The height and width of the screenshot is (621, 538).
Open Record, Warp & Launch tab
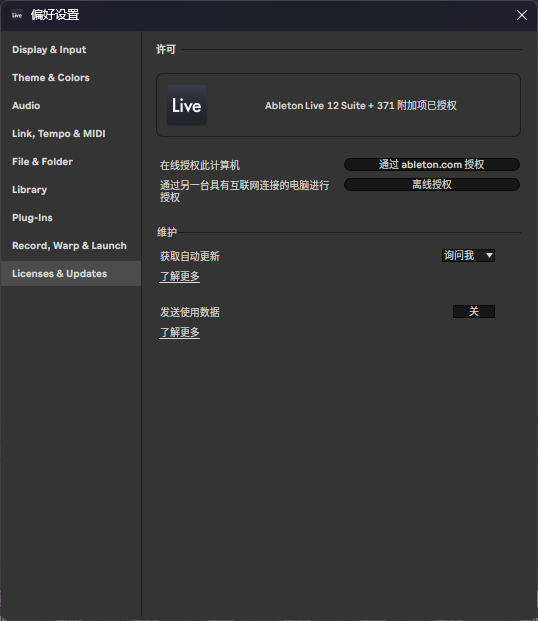69,246
